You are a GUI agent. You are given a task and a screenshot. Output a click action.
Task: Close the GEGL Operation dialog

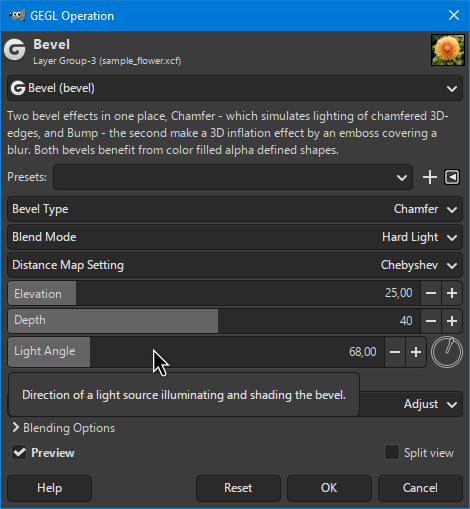(x=454, y=15)
